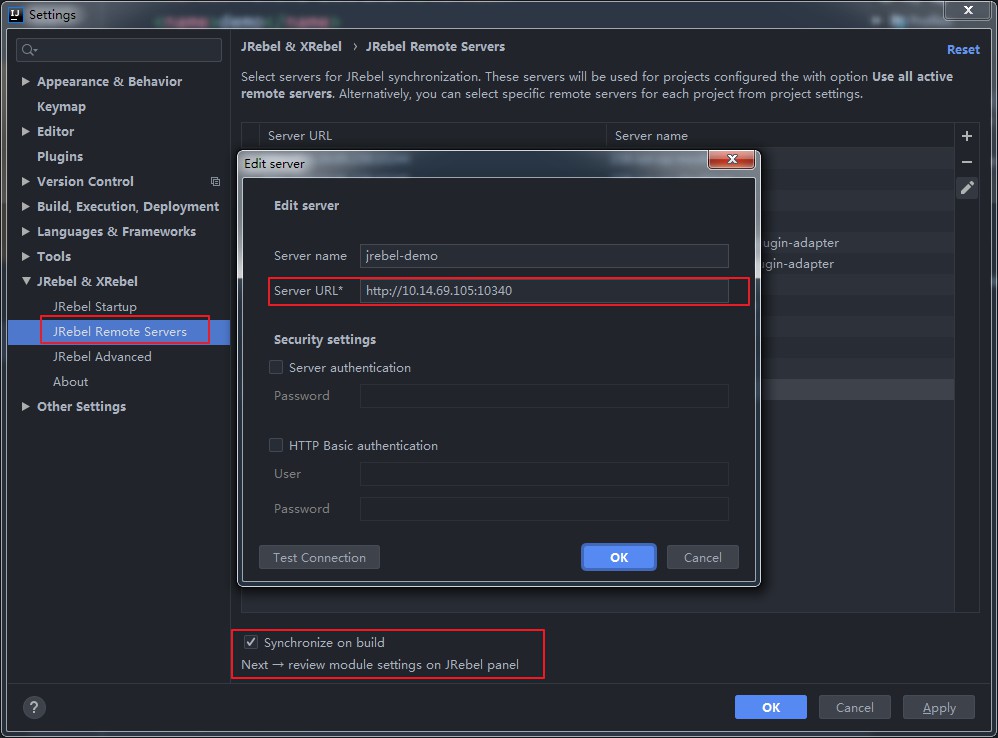Select JRebel Remote Servers item
Image resolution: width=998 pixels, height=738 pixels.
(120, 331)
